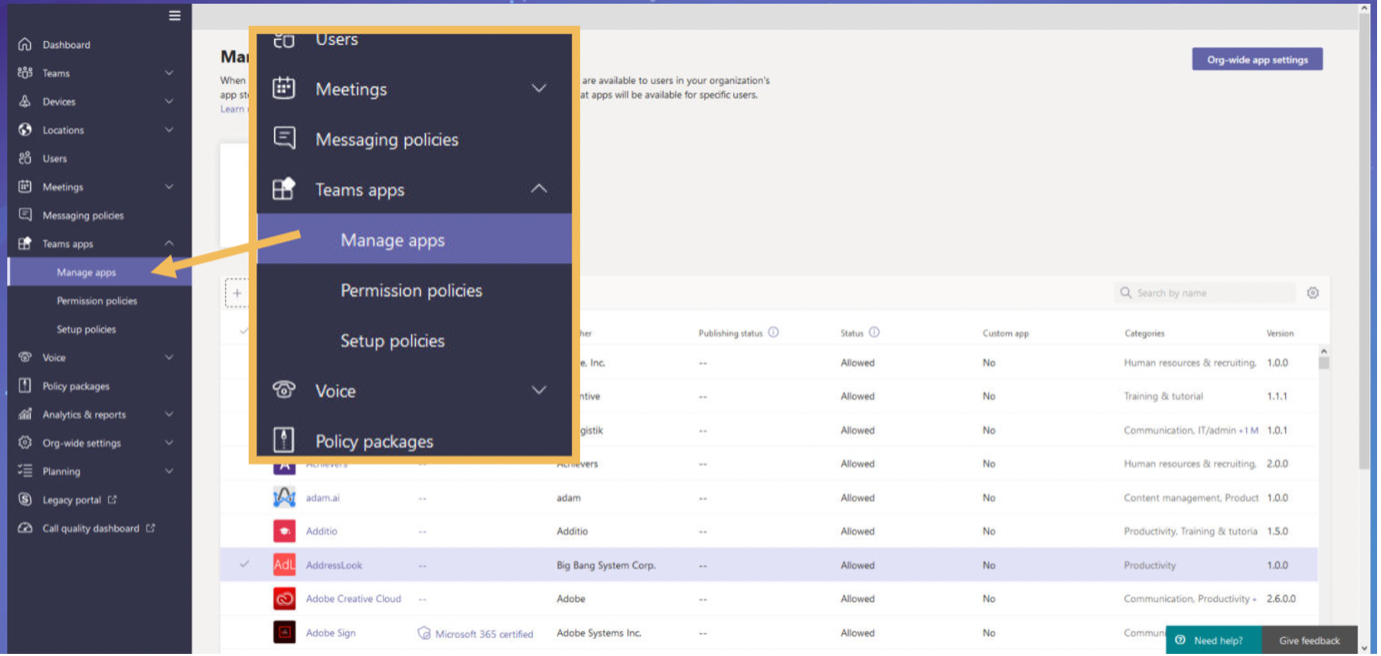The image size is (1381, 656).
Task: Click the Big Bang System Corp. publisher cell
Action: click(606, 566)
